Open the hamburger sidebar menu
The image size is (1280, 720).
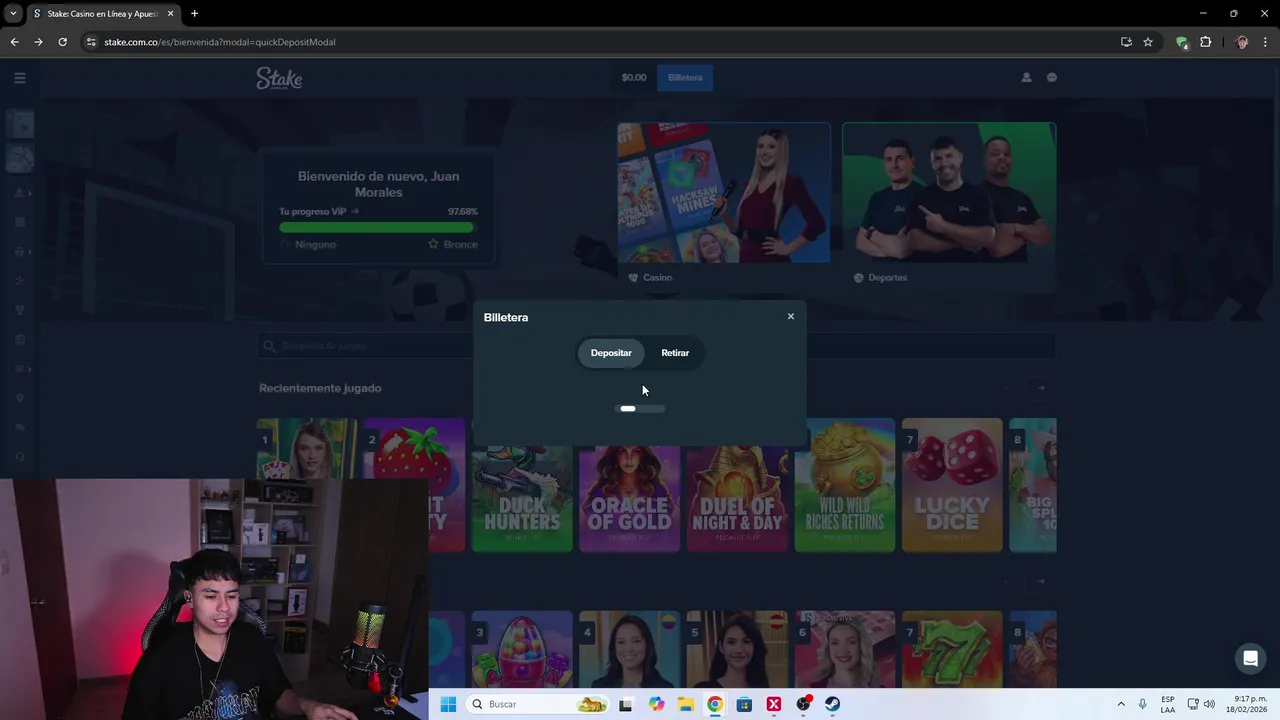pos(20,78)
